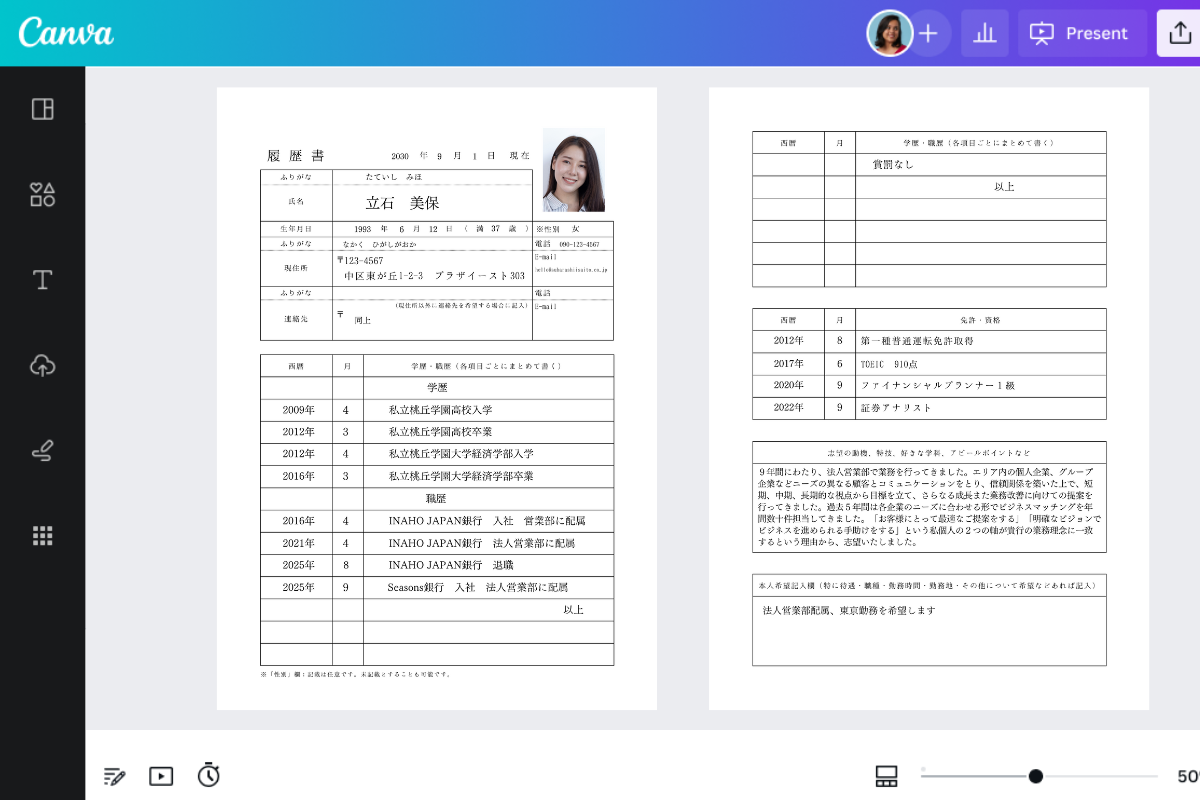Open the Apps panel
Image resolution: width=1200 pixels, height=800 pixels.
click(x=42, y=535)
